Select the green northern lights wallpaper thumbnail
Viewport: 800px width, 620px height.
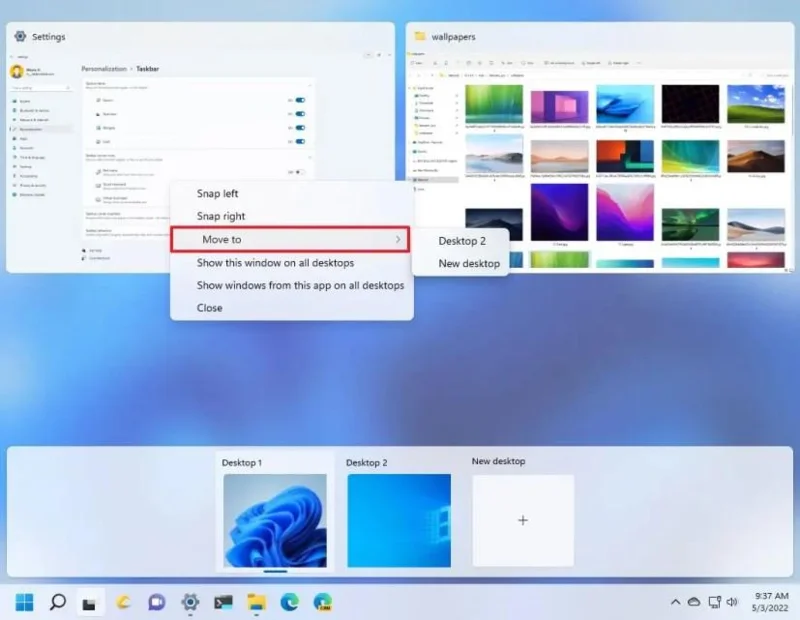pos(690,224)
